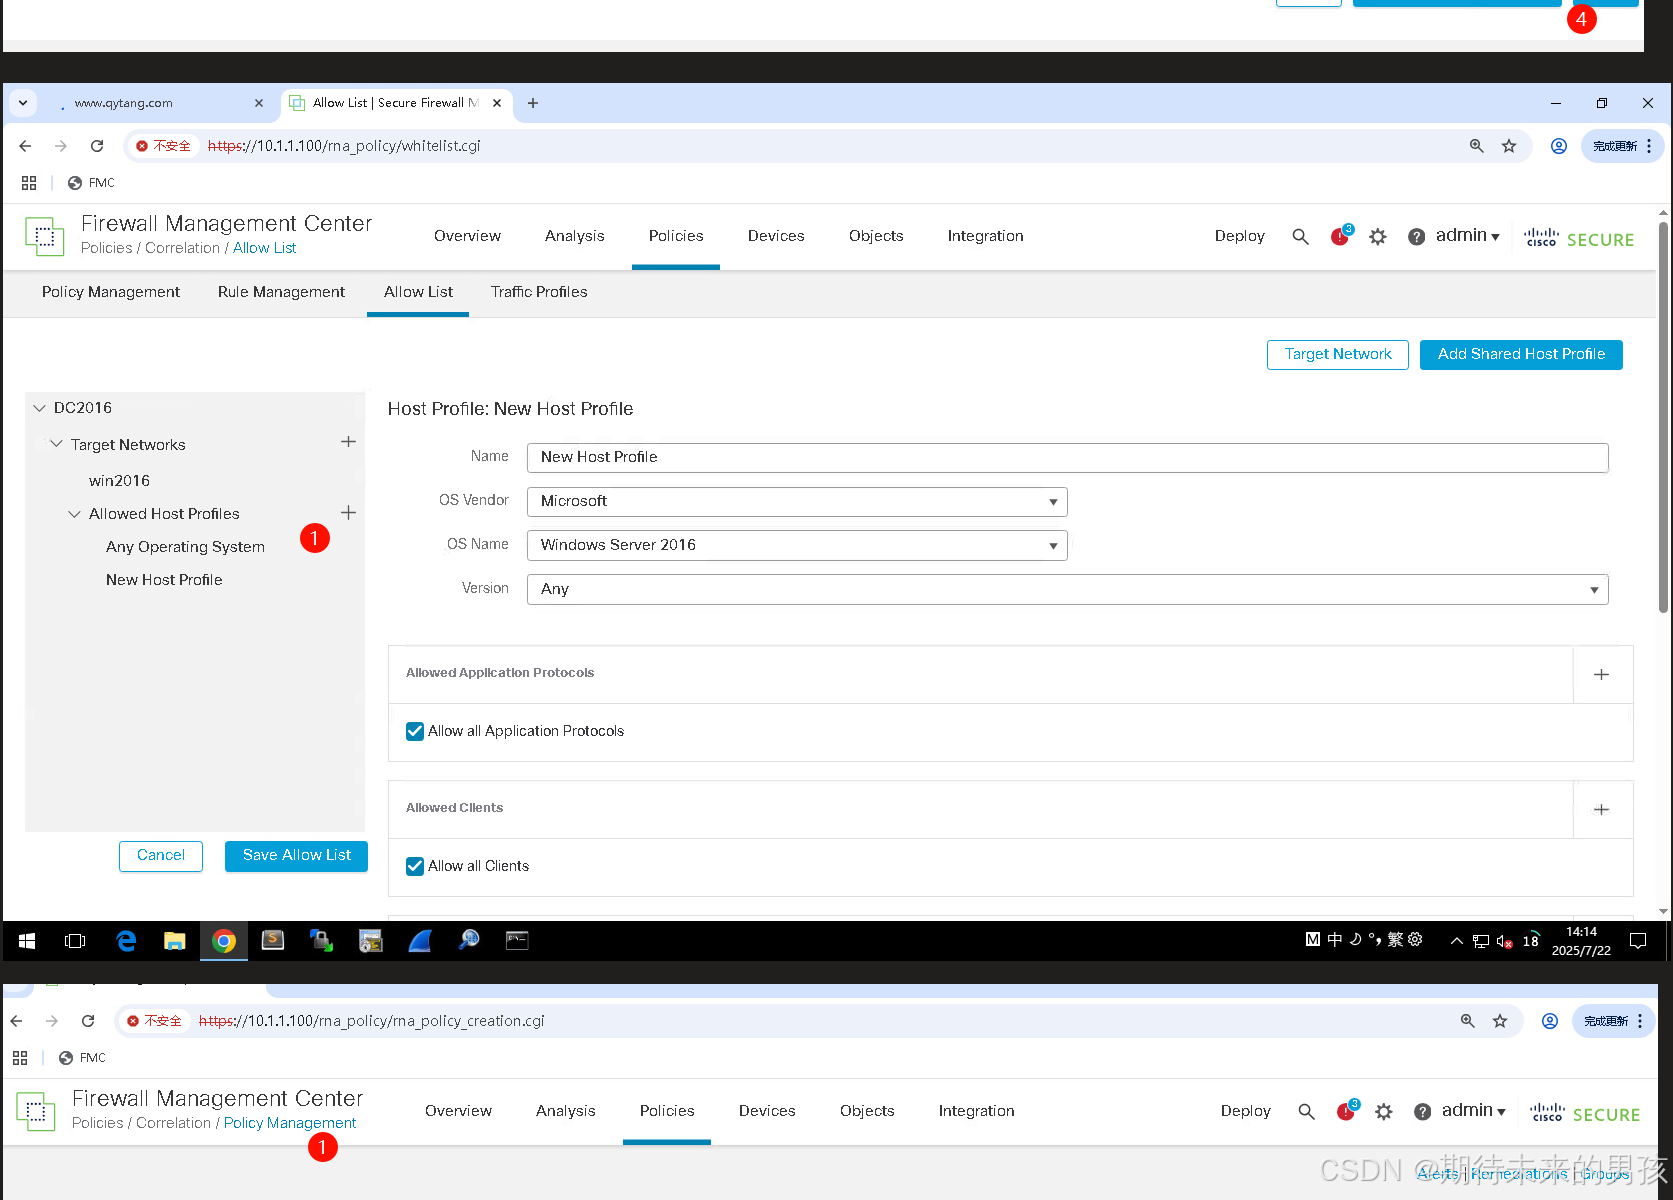Collapse the Allowed Host Profiles chevron
The width and height of the screenshot is (1673, 1200).
tap(74, 514)
